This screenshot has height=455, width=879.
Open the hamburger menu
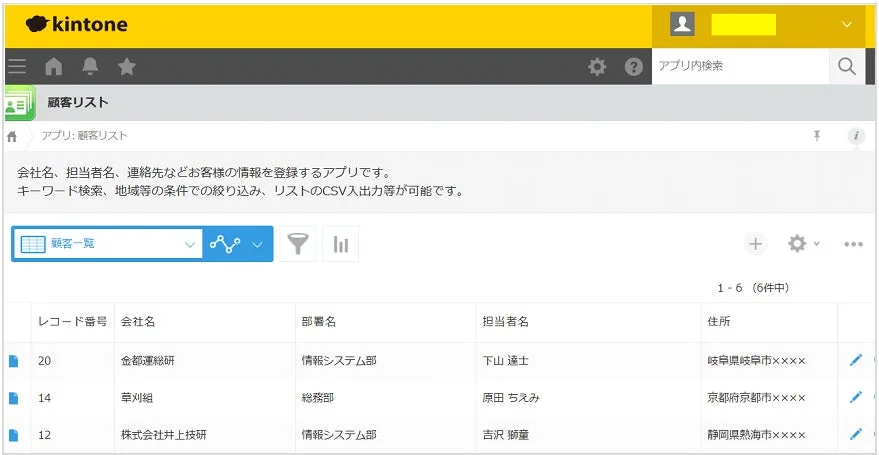17,67
